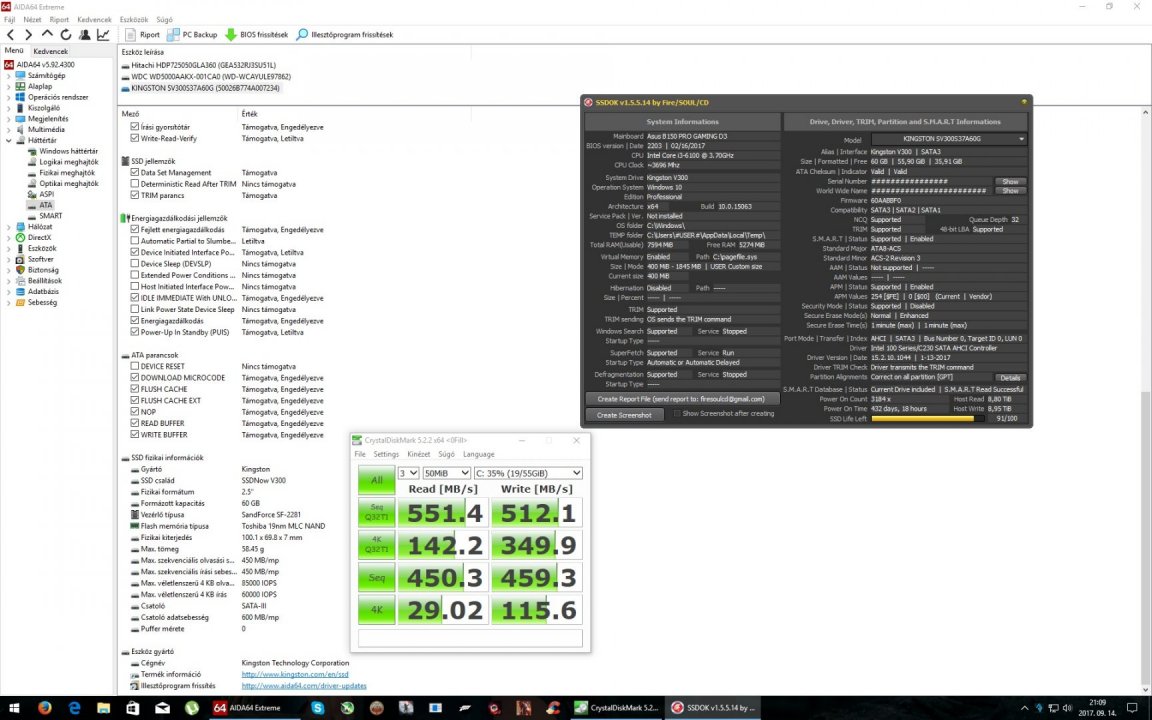The image size is (1152, 720).
Task: Run the Seq test in CrystalDiskMark
Action: pyautogui.click(x=376, y=577)
